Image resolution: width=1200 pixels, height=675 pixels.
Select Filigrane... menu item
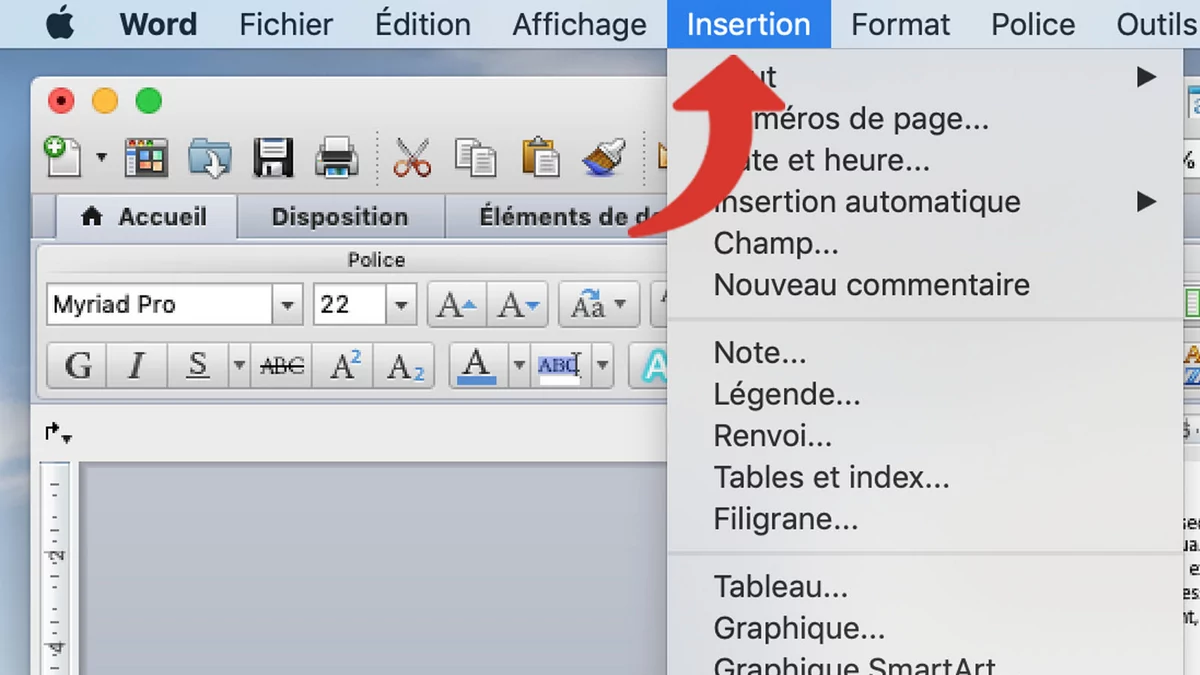[925, 520]
